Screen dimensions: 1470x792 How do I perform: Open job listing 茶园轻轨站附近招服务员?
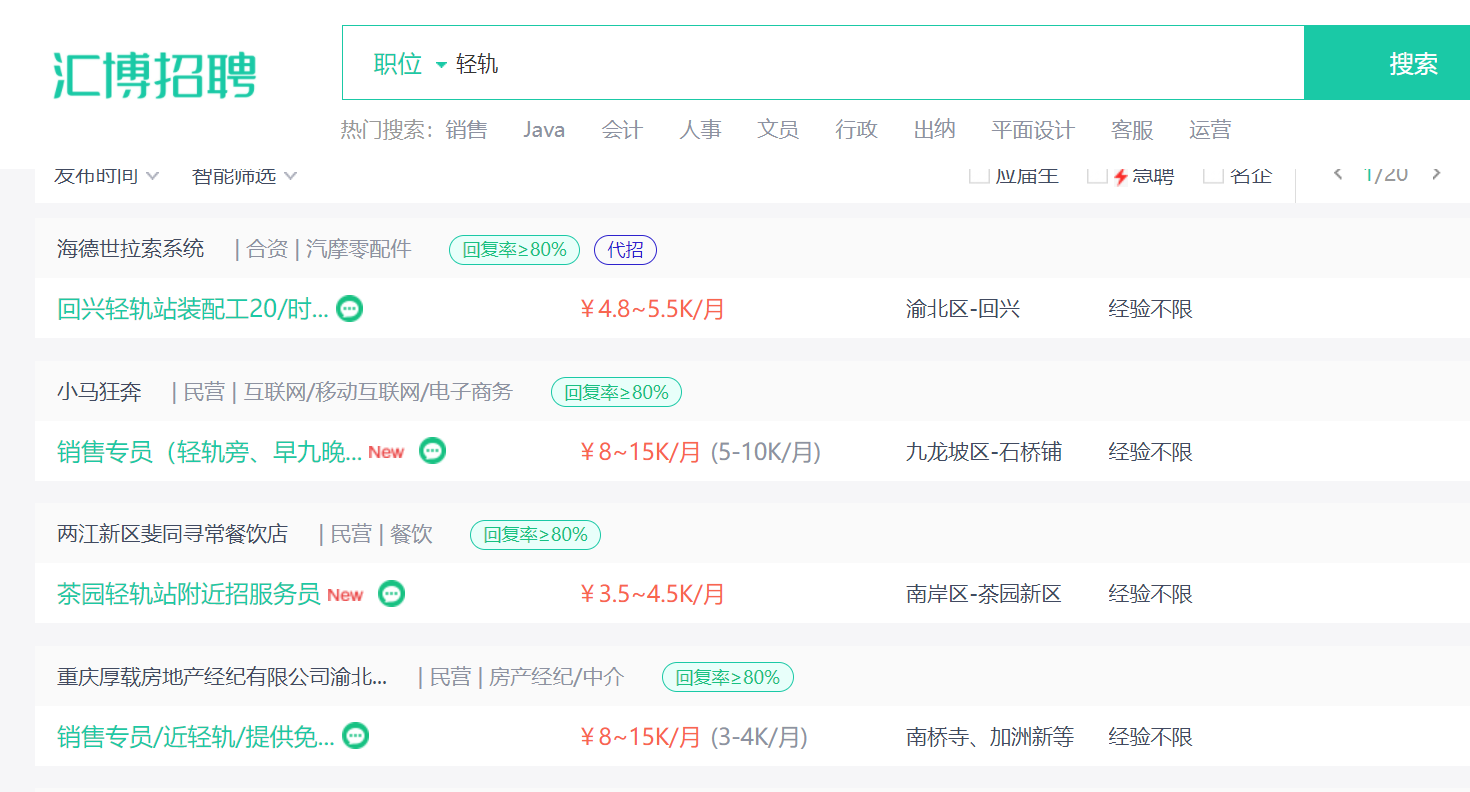click(189, 594)
